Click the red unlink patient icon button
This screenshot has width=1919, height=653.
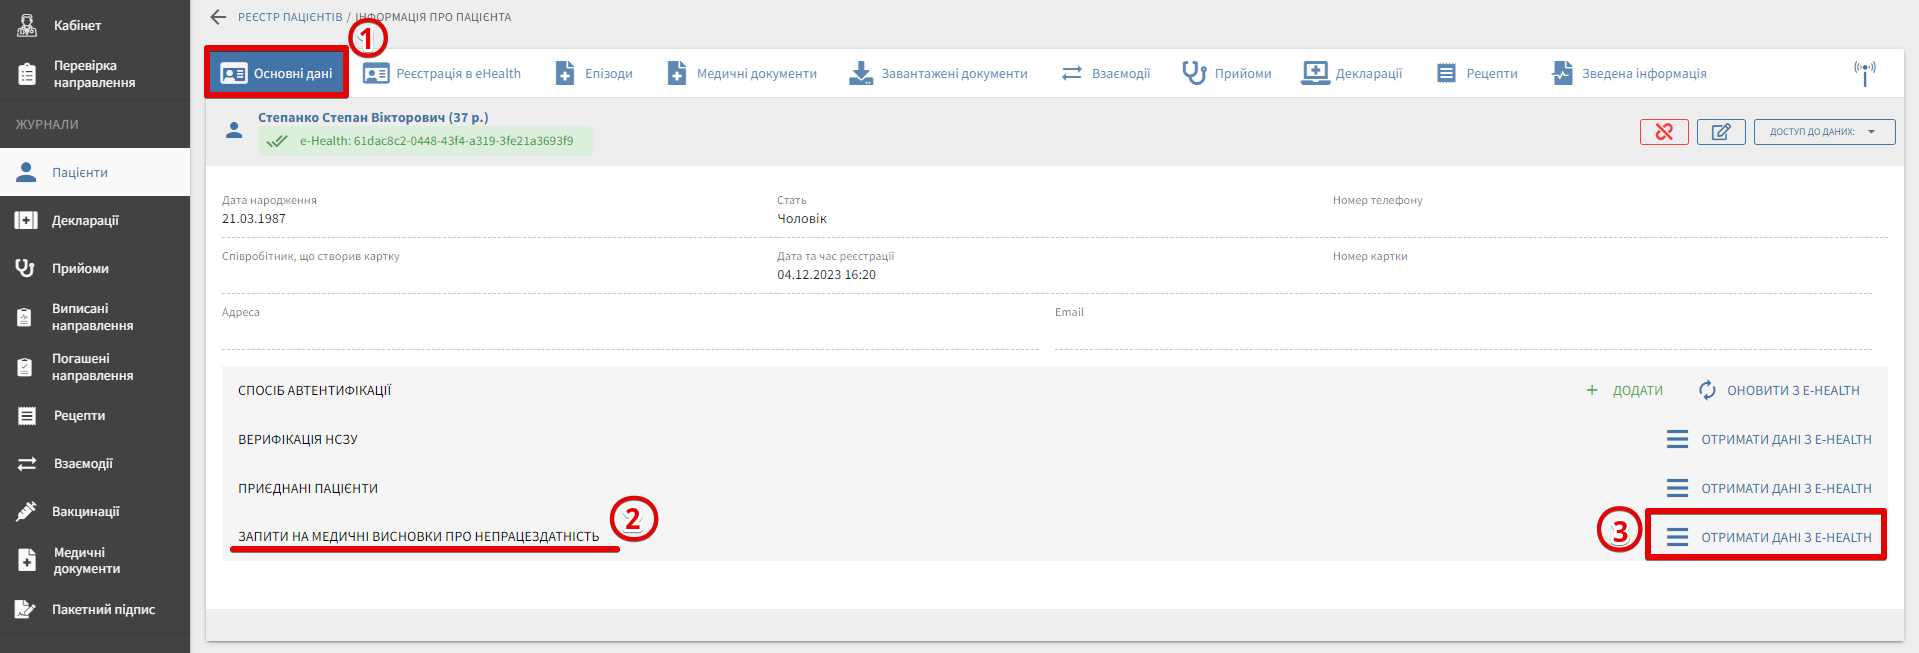point(1664,132)
